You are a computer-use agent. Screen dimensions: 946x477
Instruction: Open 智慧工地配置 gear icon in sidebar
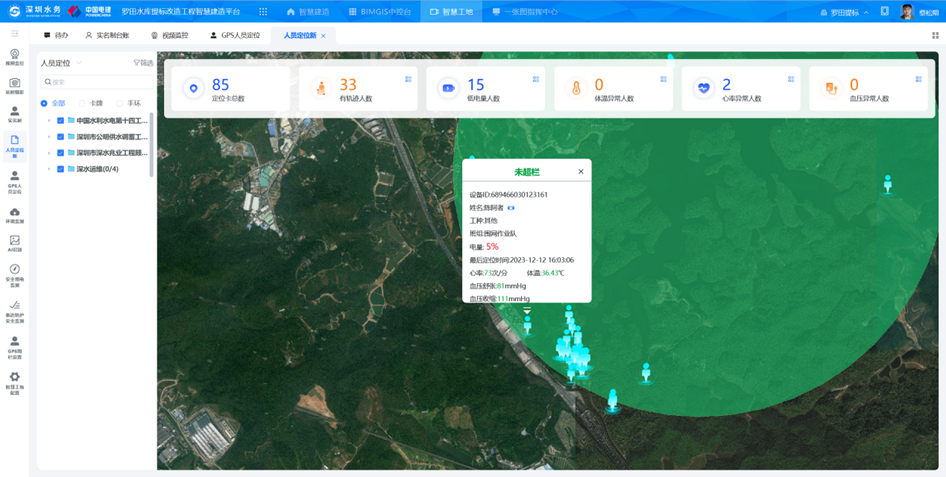tap(14, 379)
